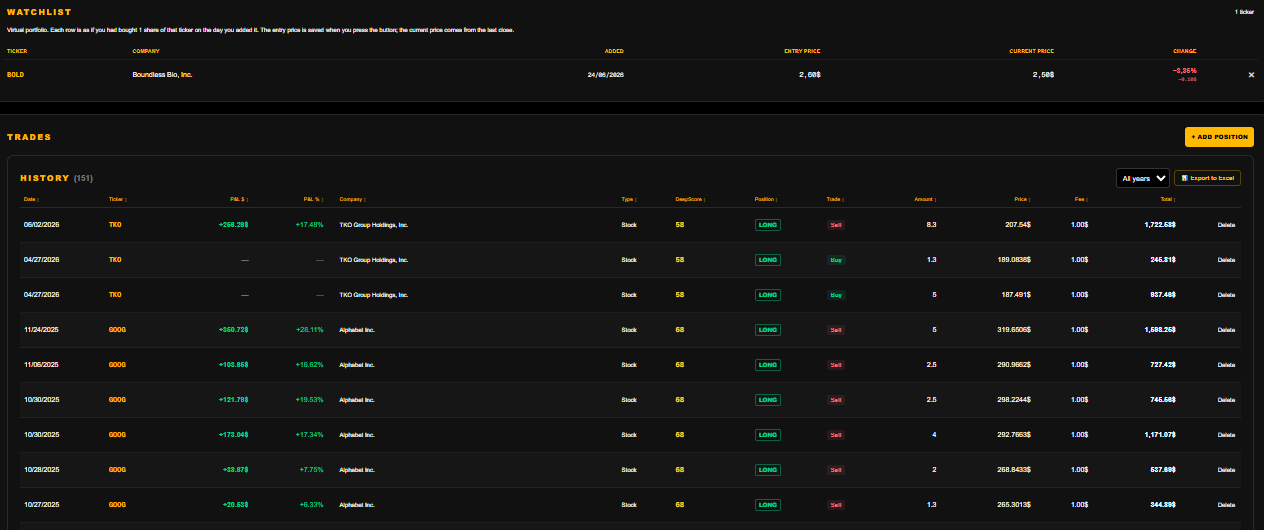Open BOLD ticker in watchlist
The width and height of the screenshot is (1264, 530).
coord(15,75)
